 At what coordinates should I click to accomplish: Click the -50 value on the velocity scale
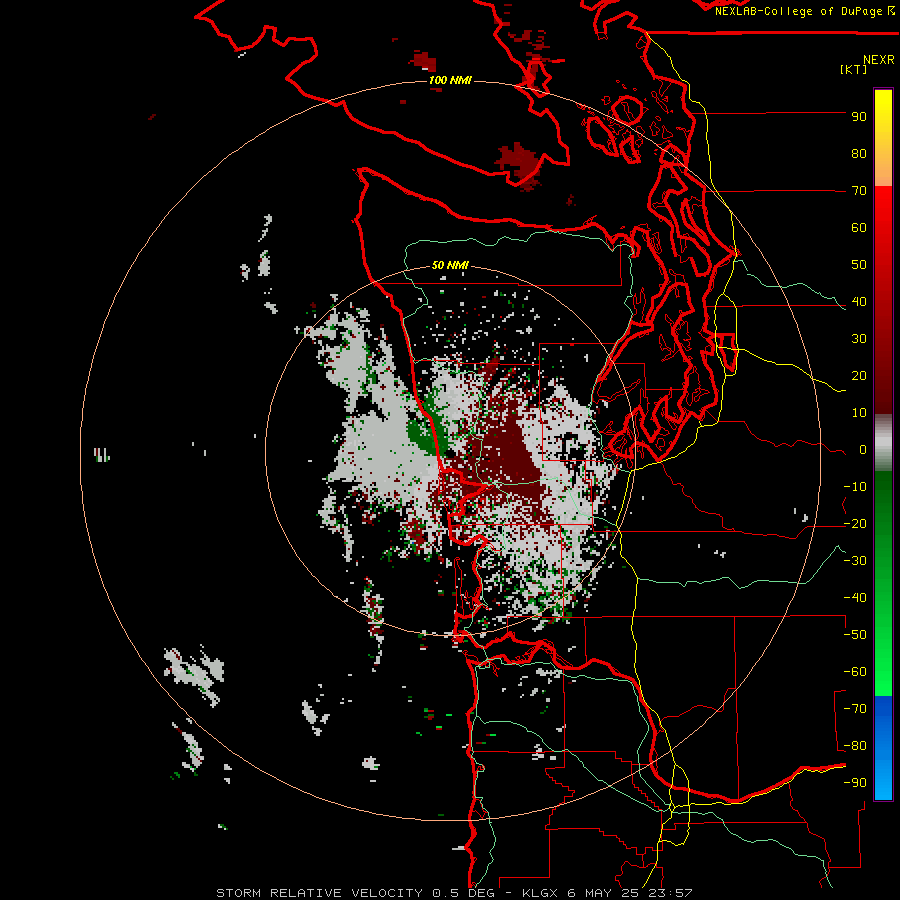pos(855,635)
